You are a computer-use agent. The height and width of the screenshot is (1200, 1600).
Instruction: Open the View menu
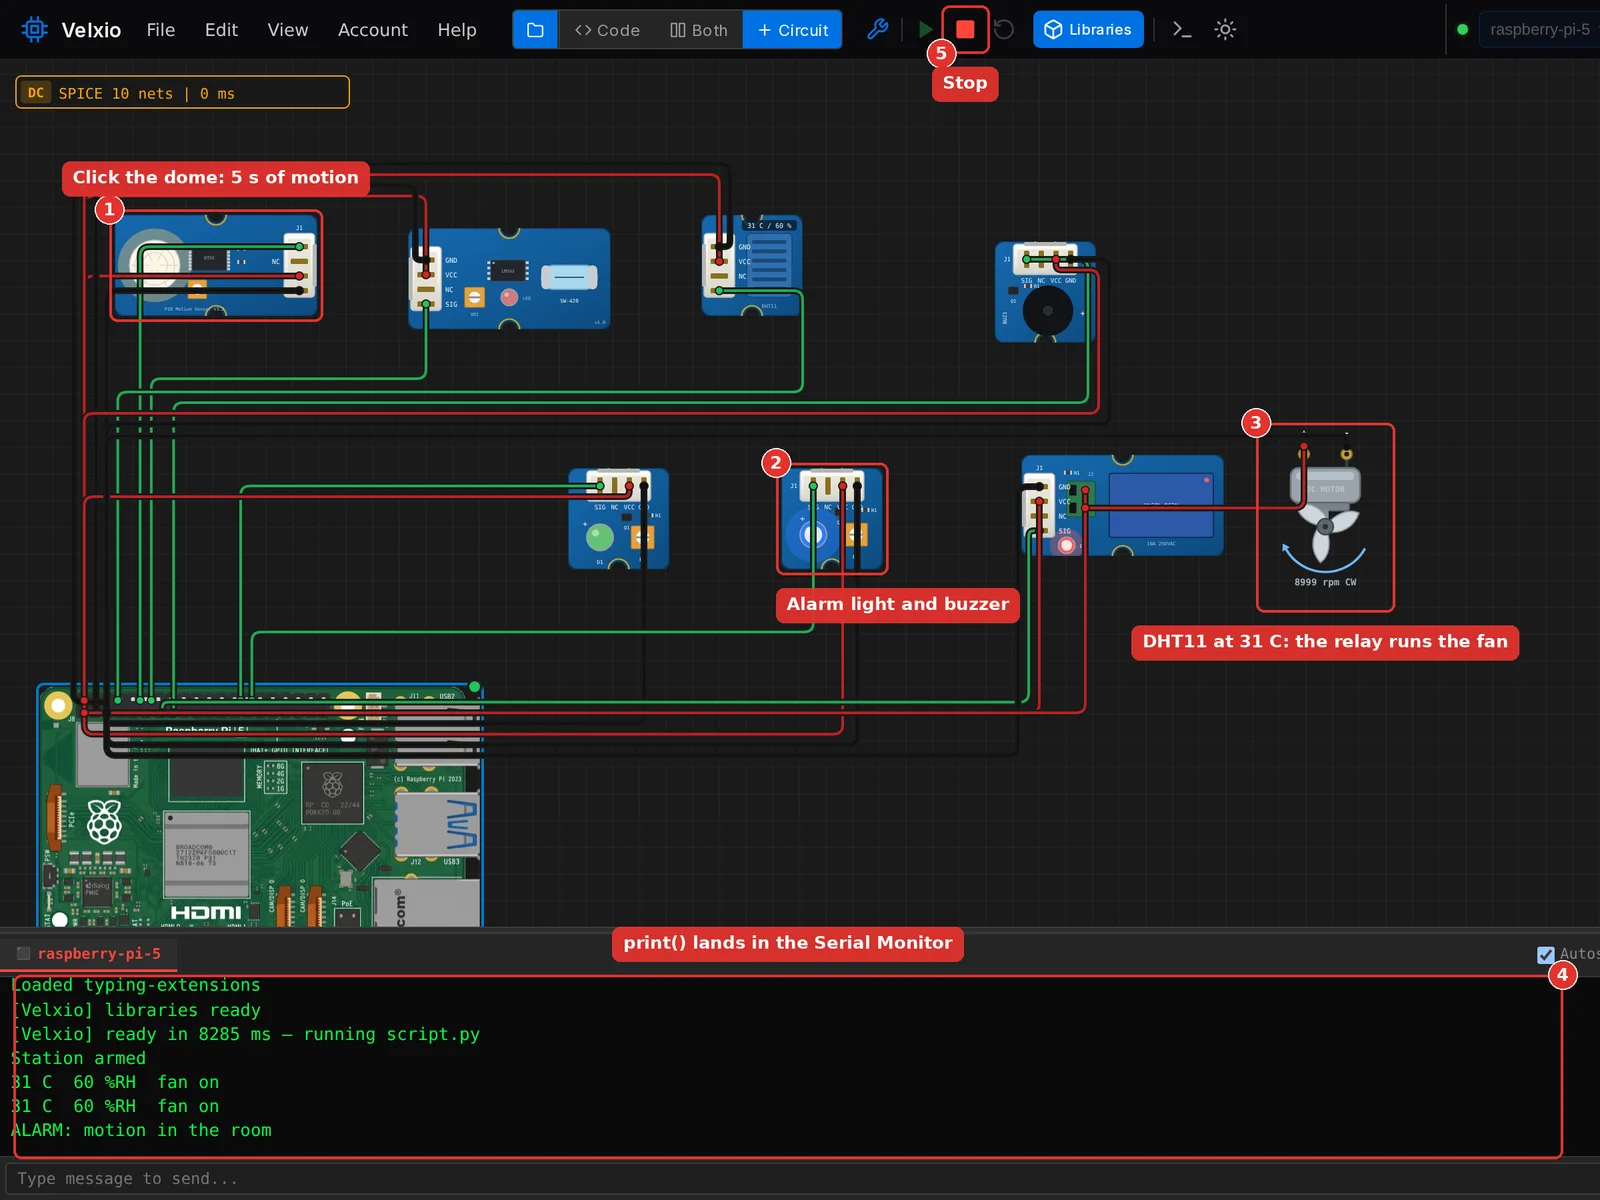coord(288,30)
